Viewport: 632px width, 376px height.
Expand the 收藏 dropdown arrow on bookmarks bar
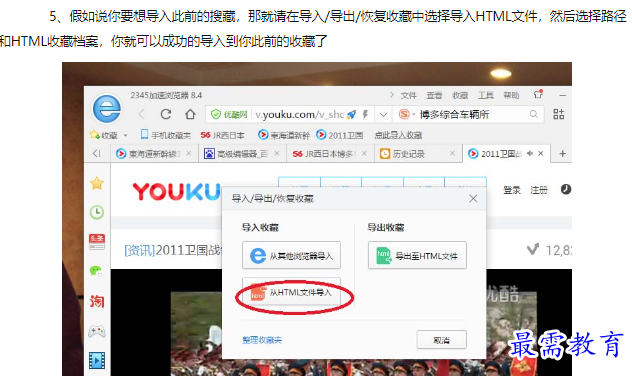[125, 135]
